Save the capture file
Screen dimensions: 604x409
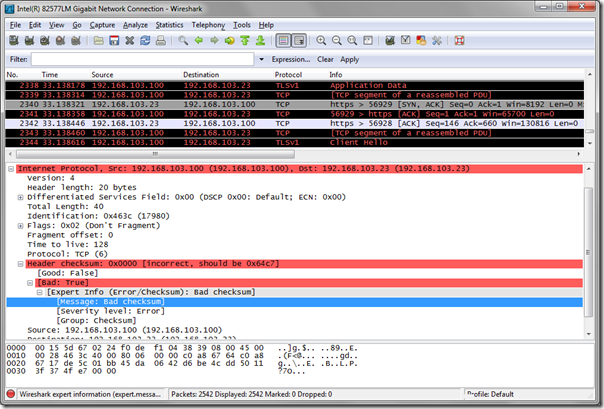(114, 40)
